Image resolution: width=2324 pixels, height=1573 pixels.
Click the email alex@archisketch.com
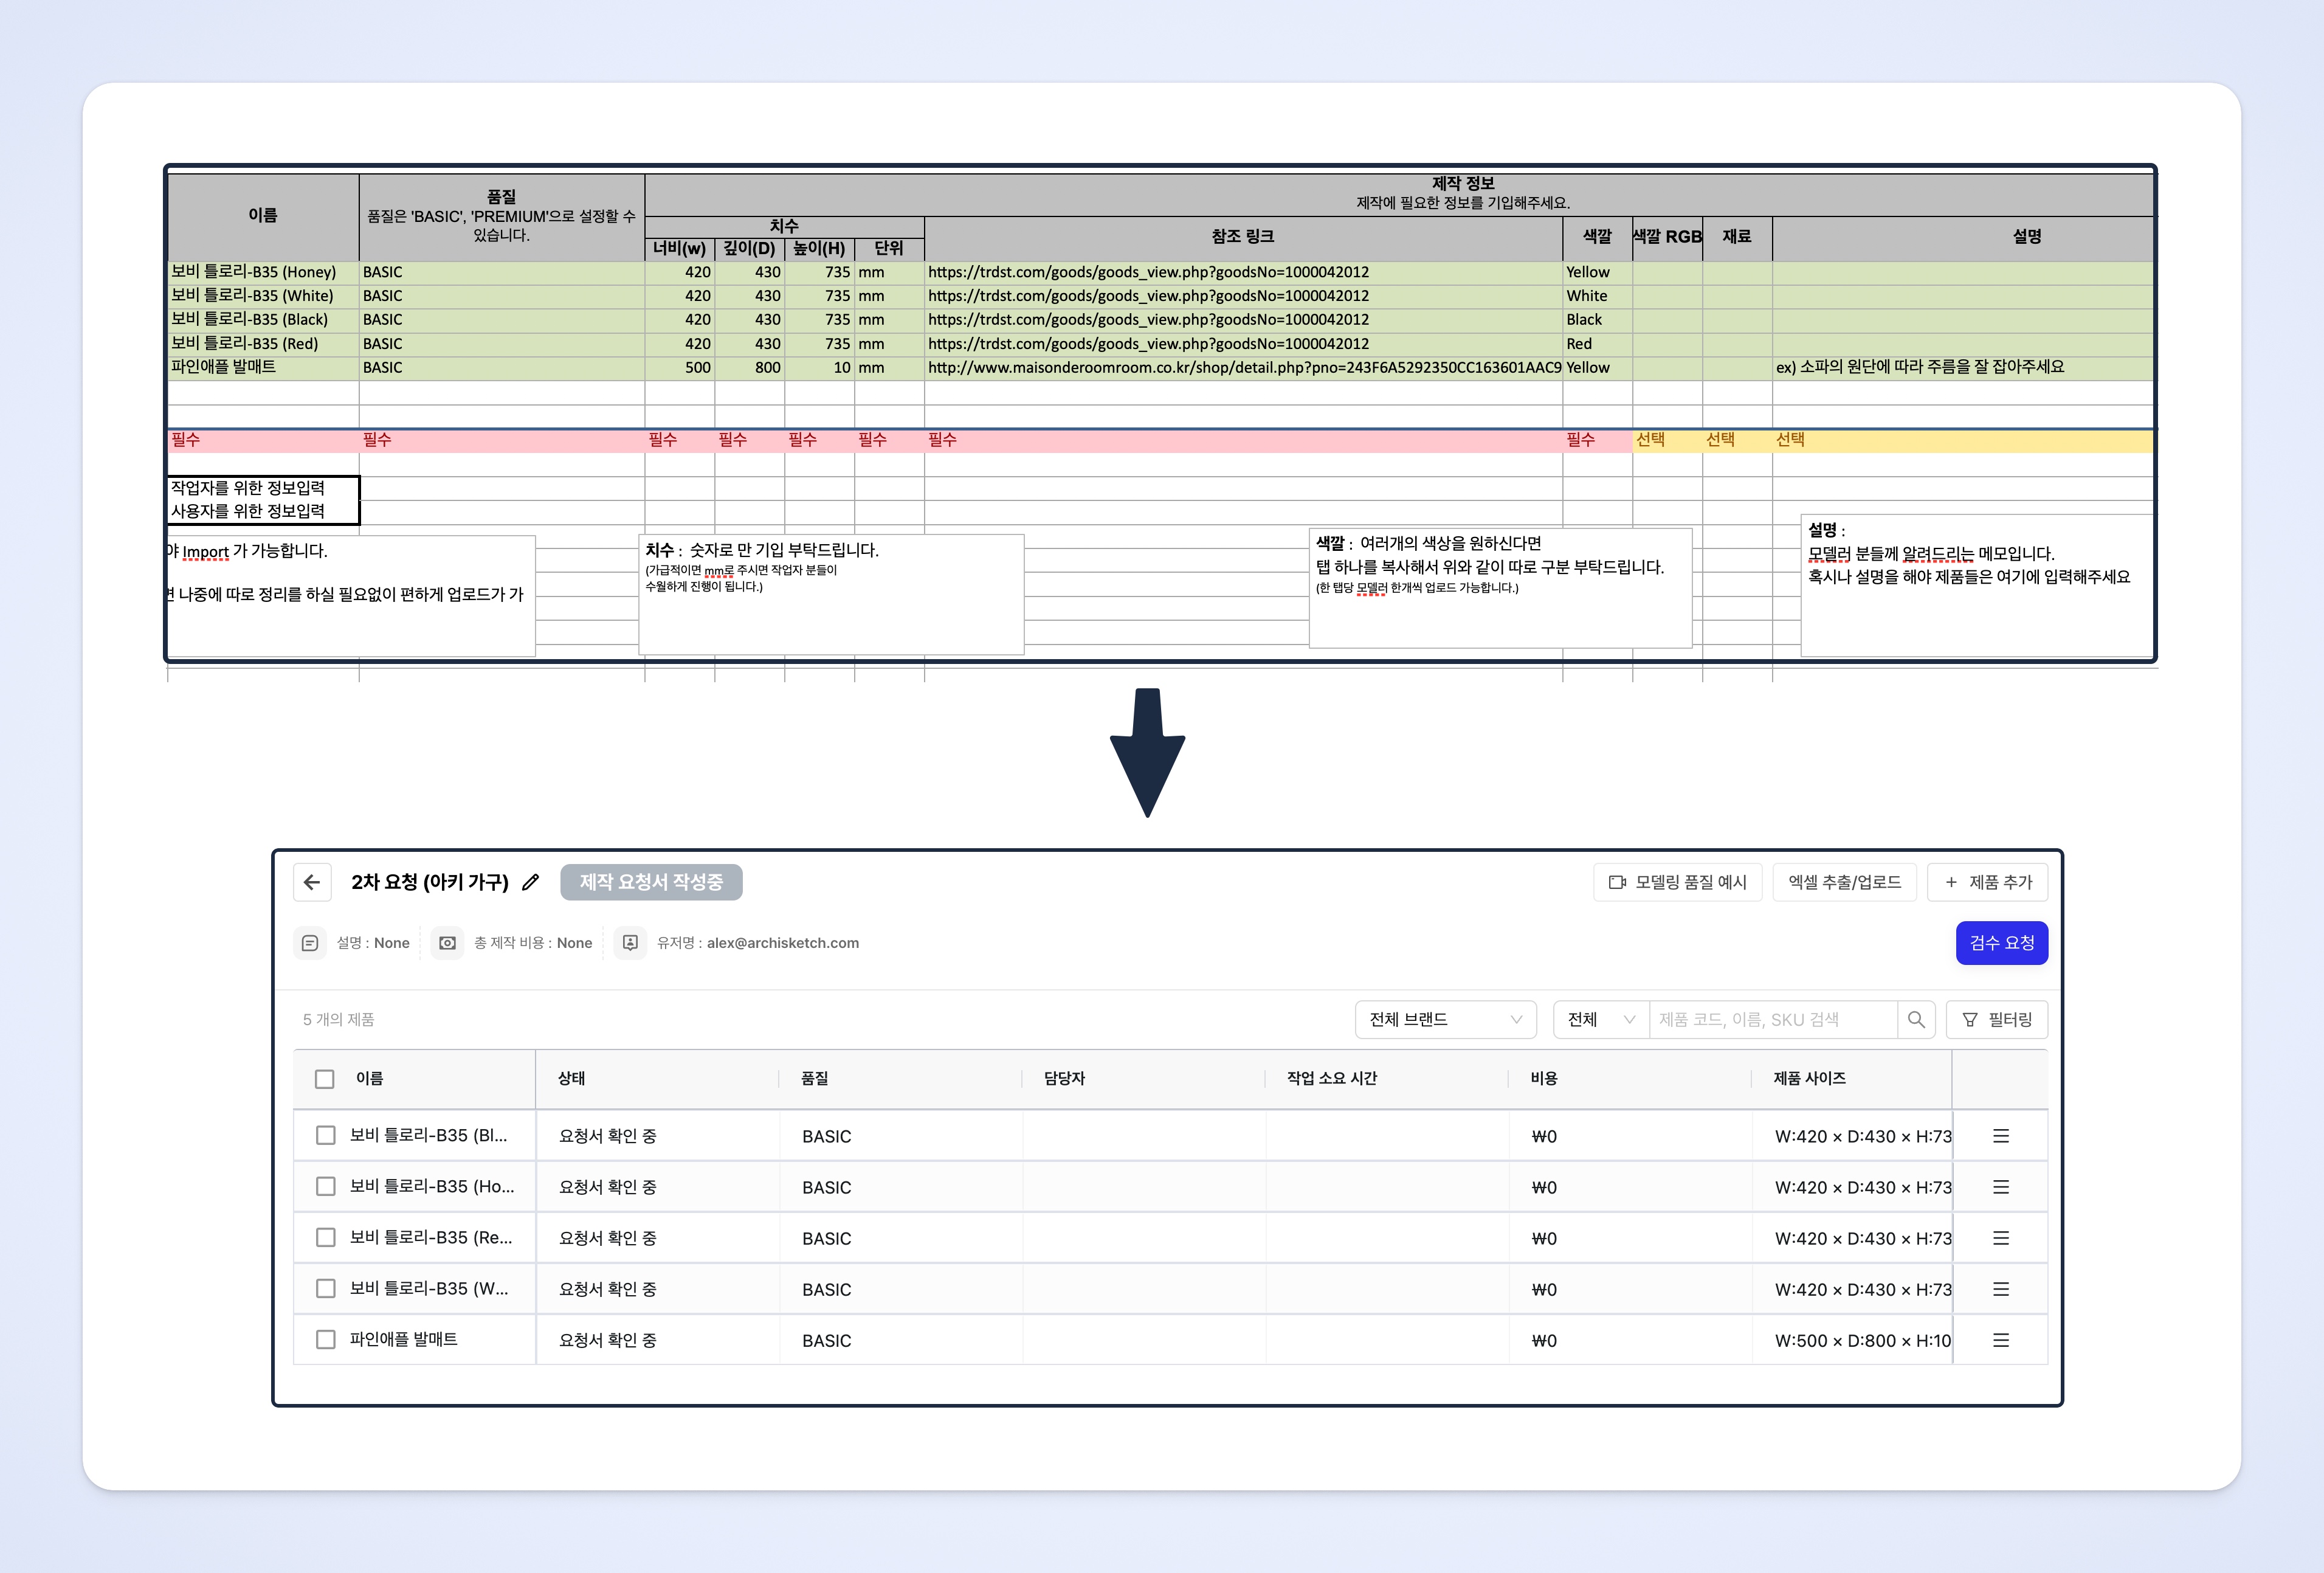tap(783, 943)
